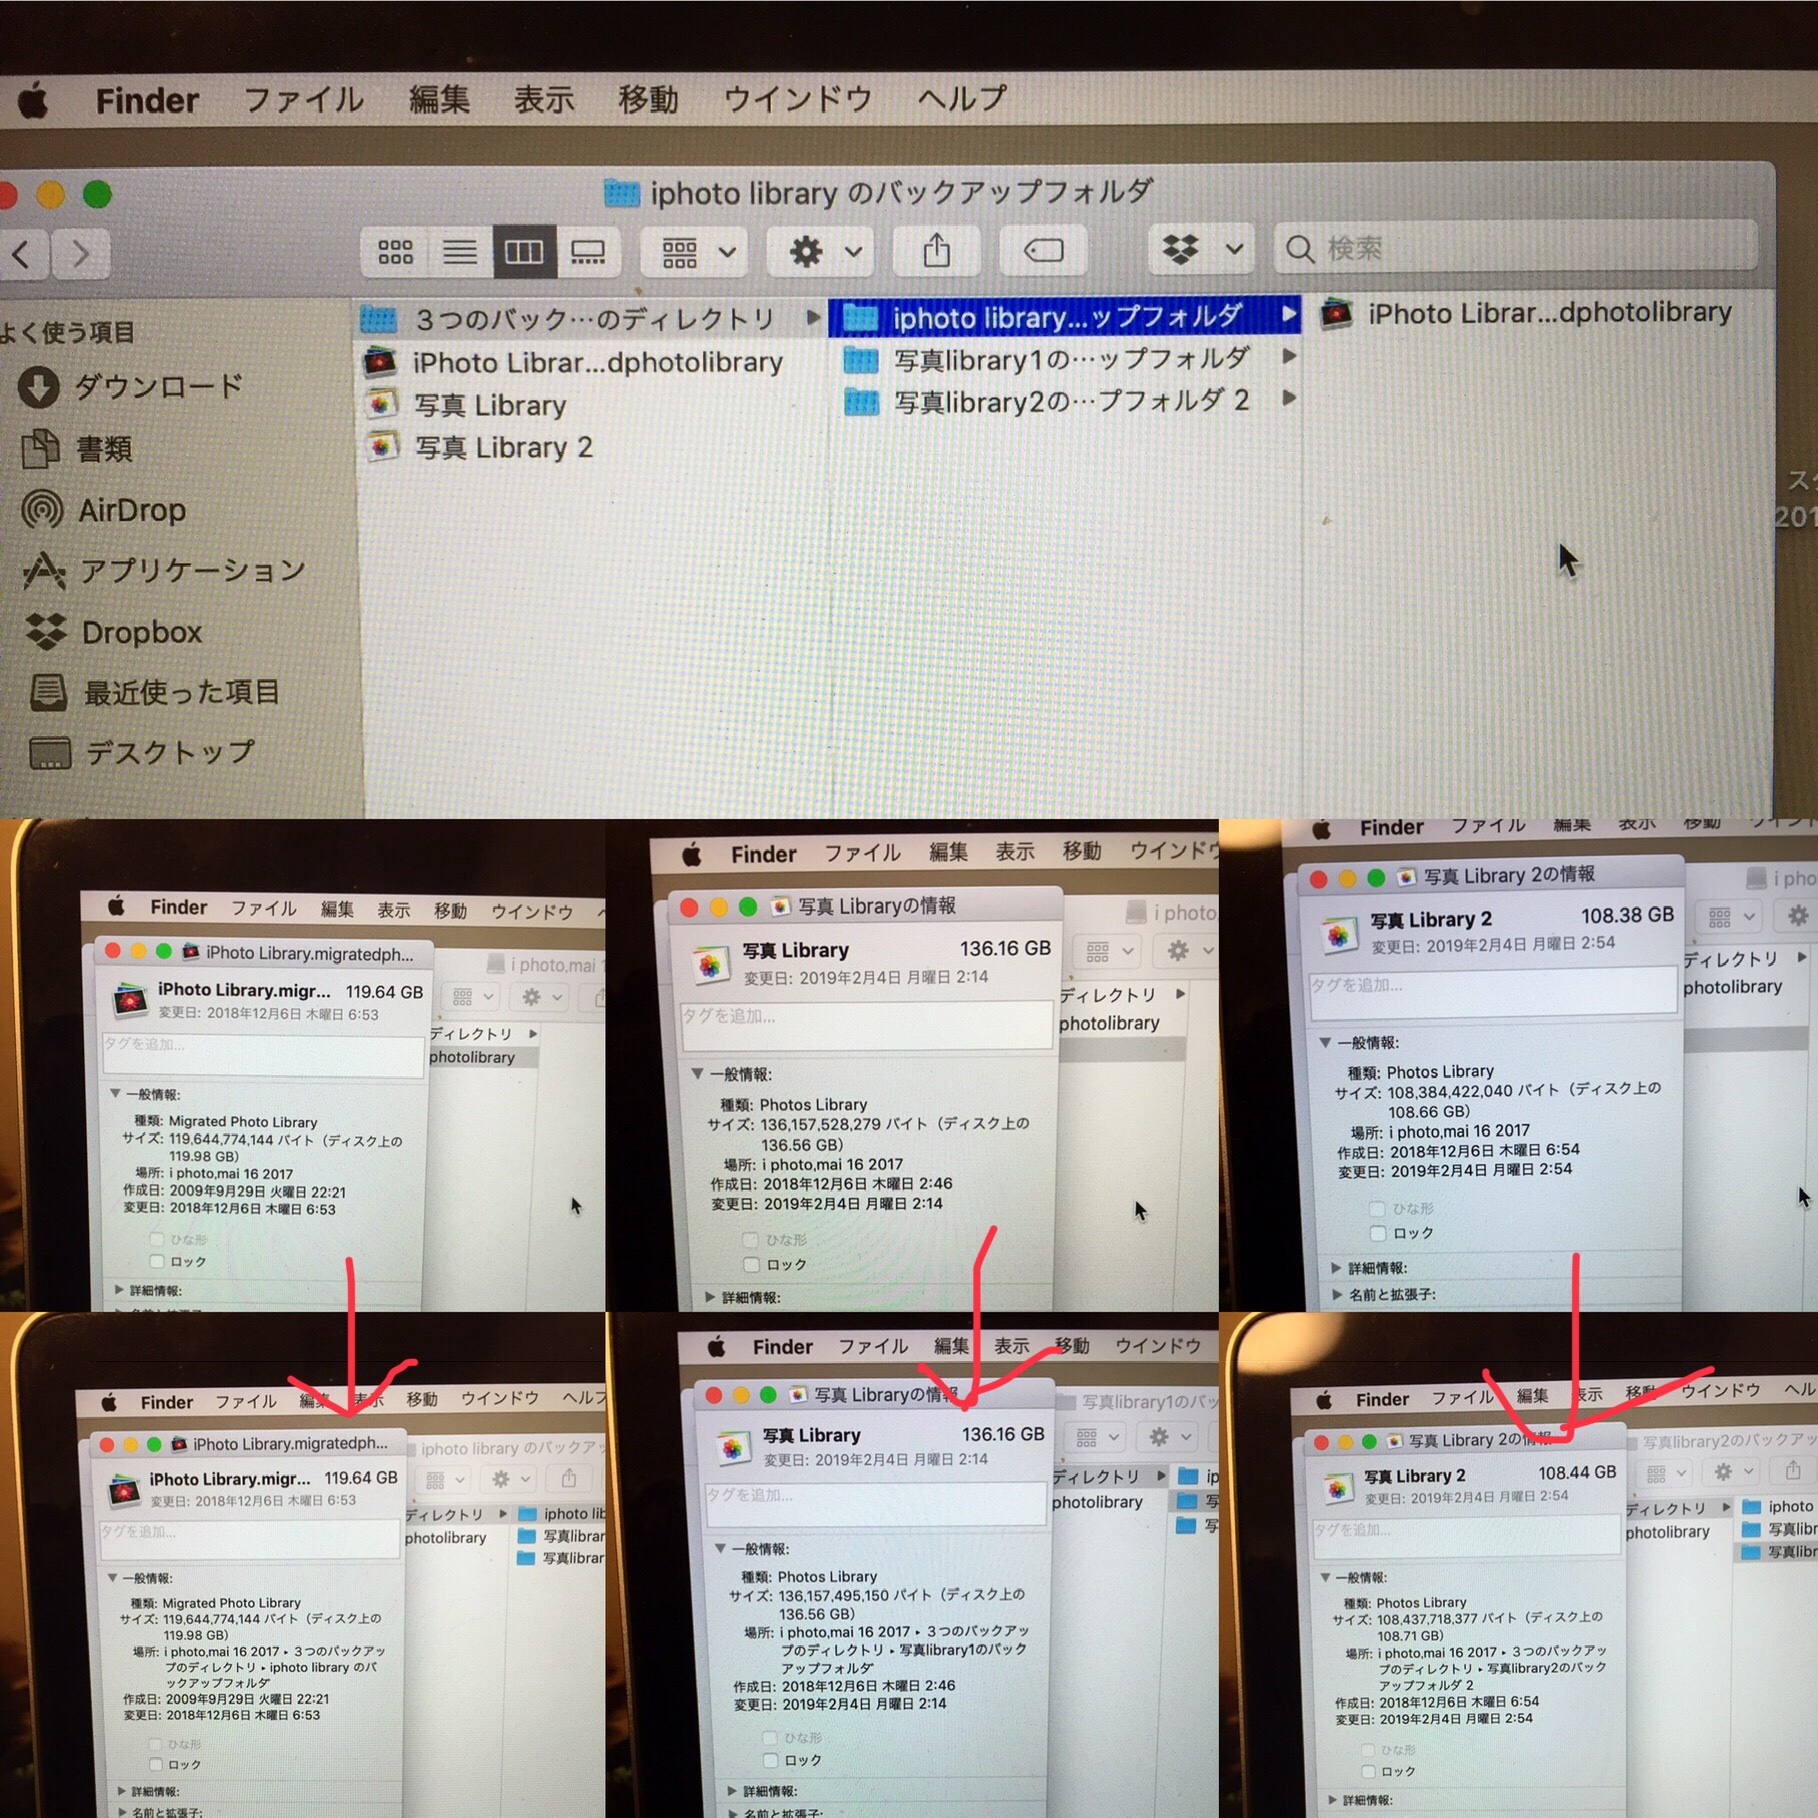The width and height of the screenshot is (1818, 1818).
Task: Go back with the left chevron button
Action: [21, 254]
